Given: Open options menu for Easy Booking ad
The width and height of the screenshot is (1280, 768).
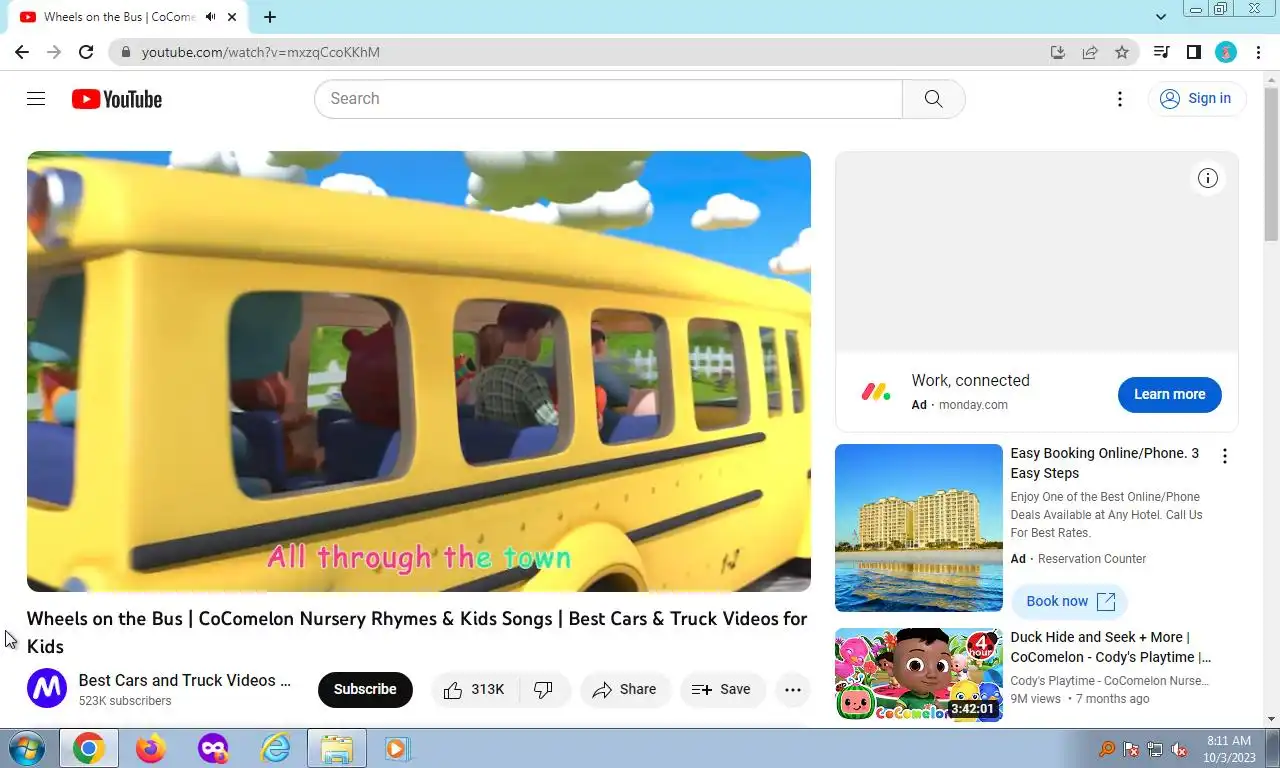Looking at the screenshot, I should pyautogui.click(x=1225, y=456).
